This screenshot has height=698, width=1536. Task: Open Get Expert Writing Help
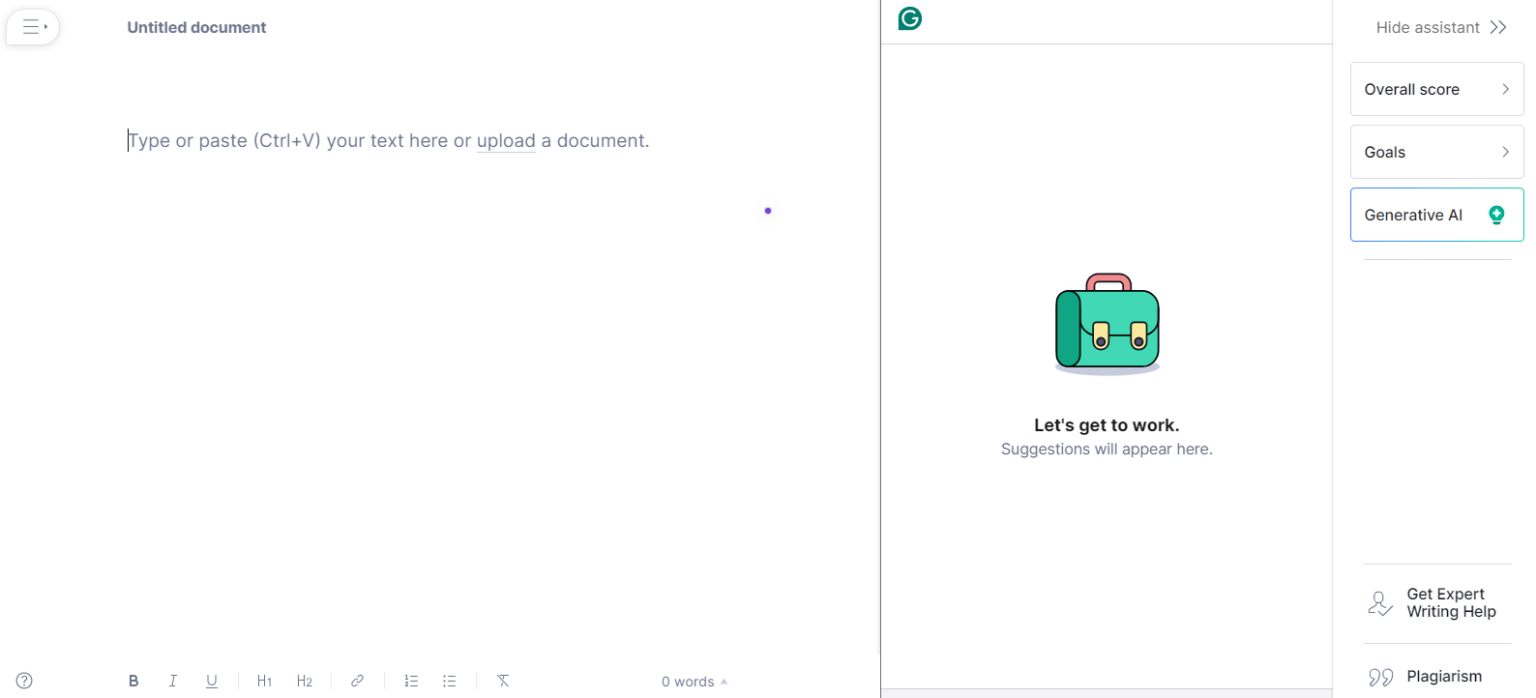tap(1440, 603)
